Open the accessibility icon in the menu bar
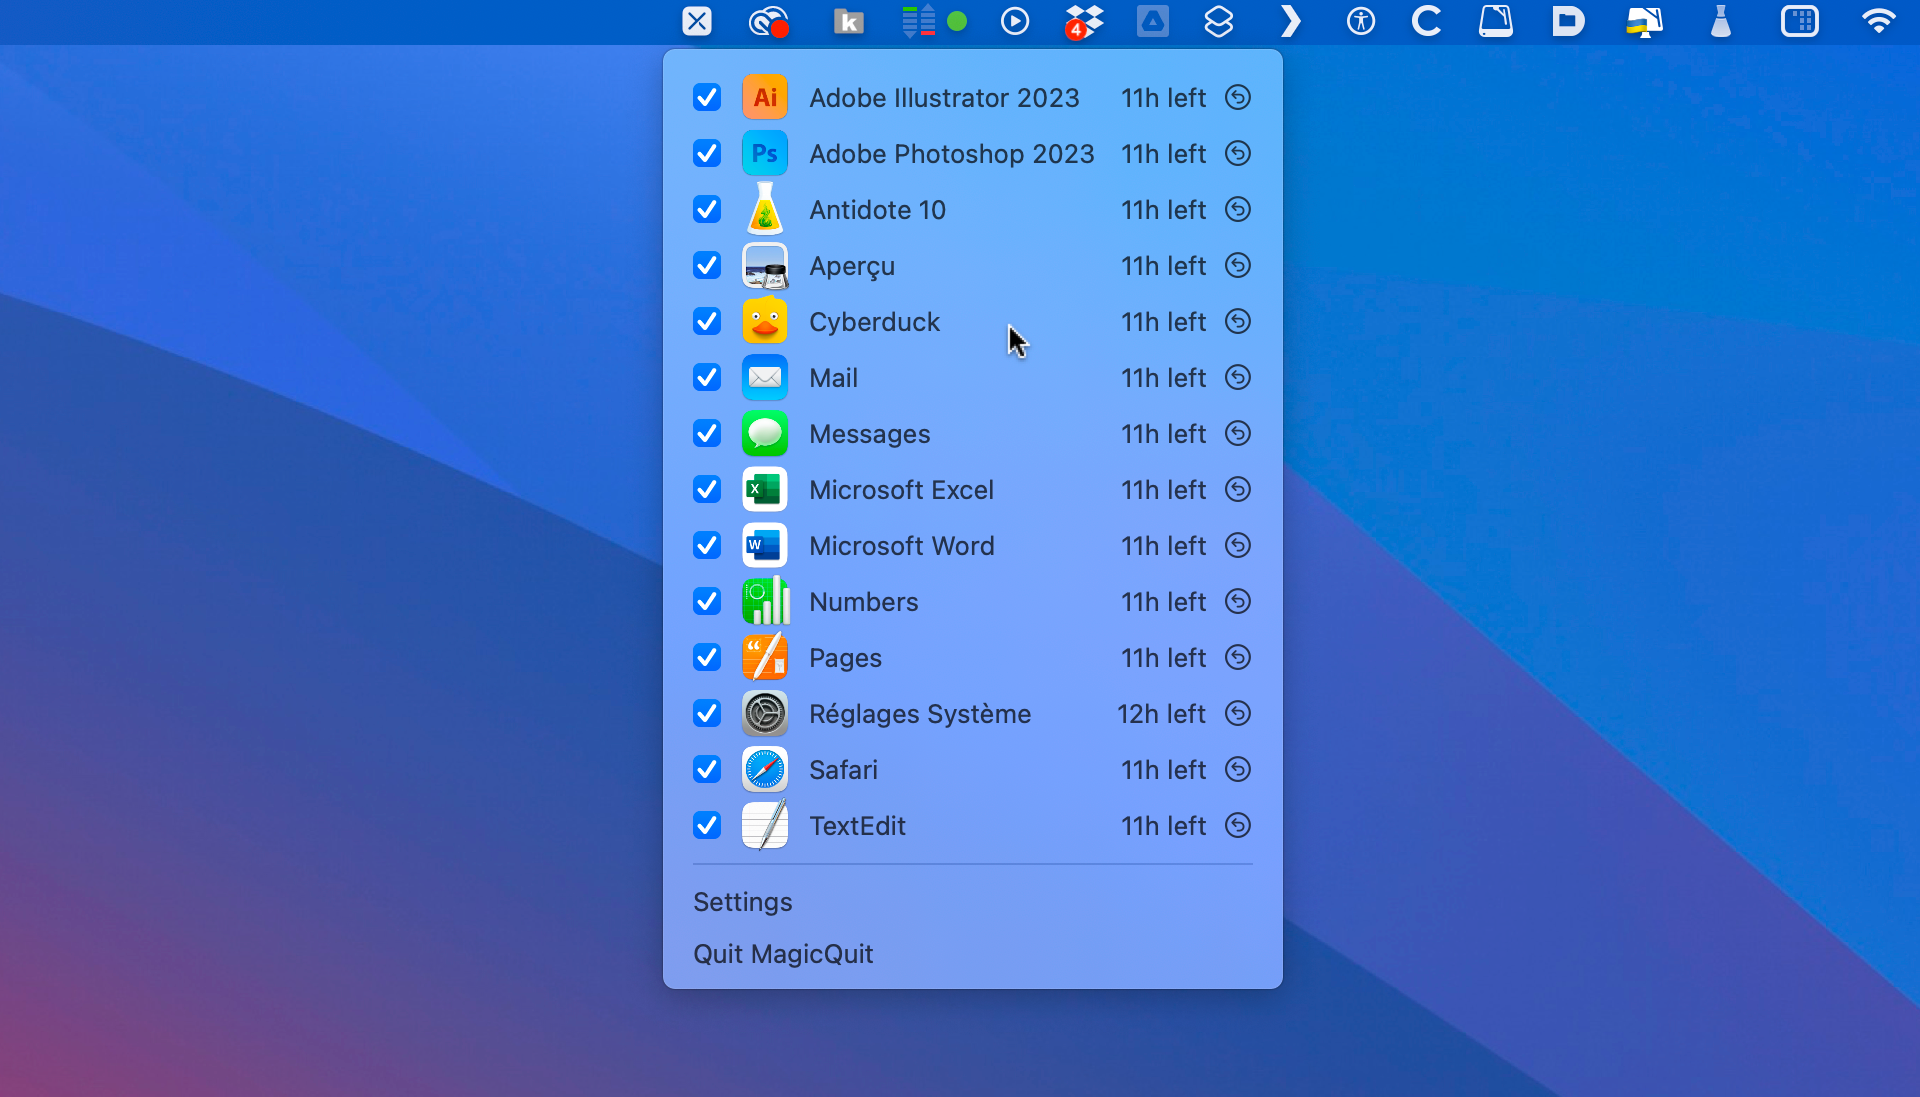Viewport: 1920px width, 1097px height. coord(1361,21)
